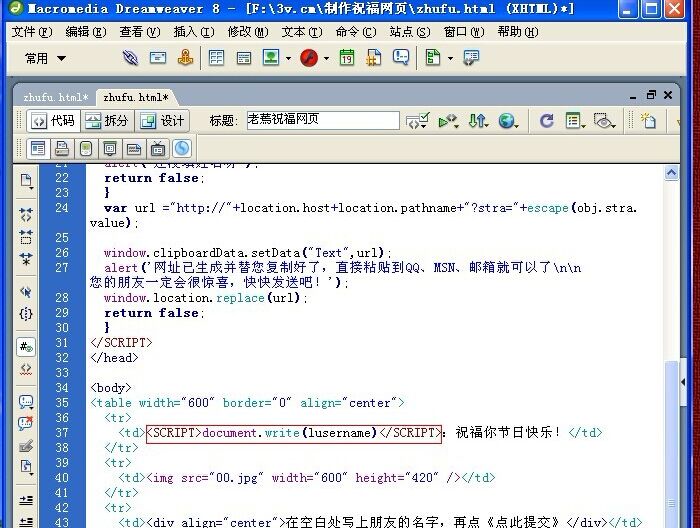This screenshot has width=700, height=528.
Task: Open the 查看 menu
Action: coord(140,32)
